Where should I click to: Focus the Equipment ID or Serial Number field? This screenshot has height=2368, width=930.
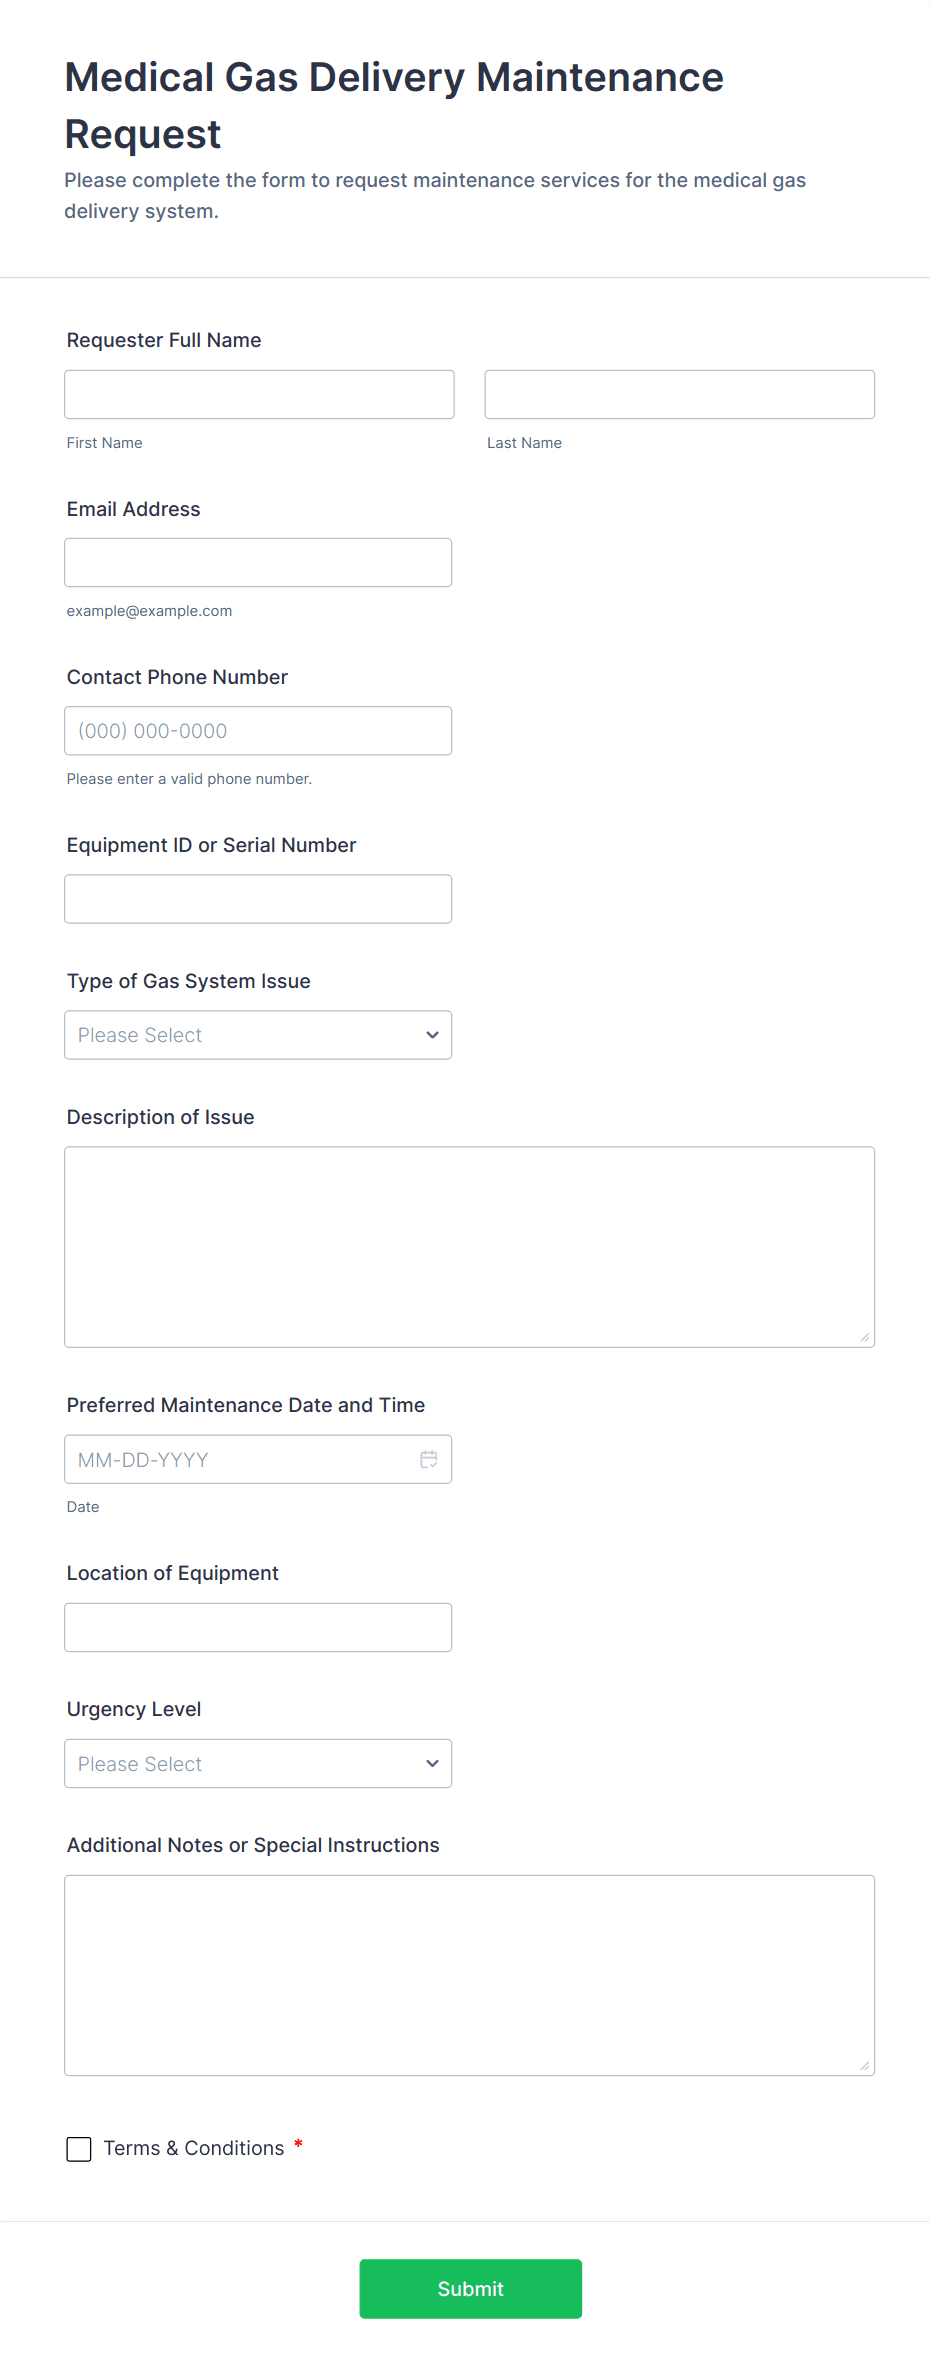coord(257,899)
